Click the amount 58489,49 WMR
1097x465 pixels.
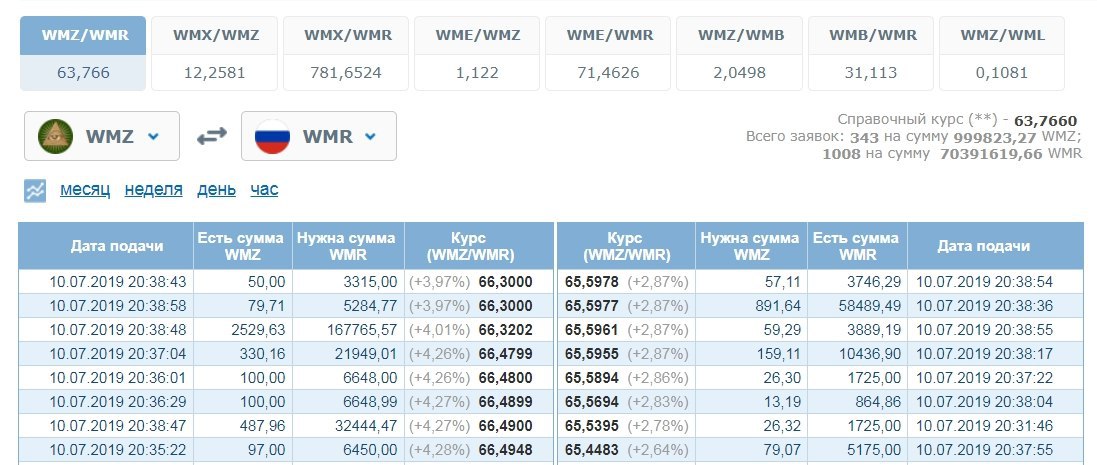(x=870, y=306)
